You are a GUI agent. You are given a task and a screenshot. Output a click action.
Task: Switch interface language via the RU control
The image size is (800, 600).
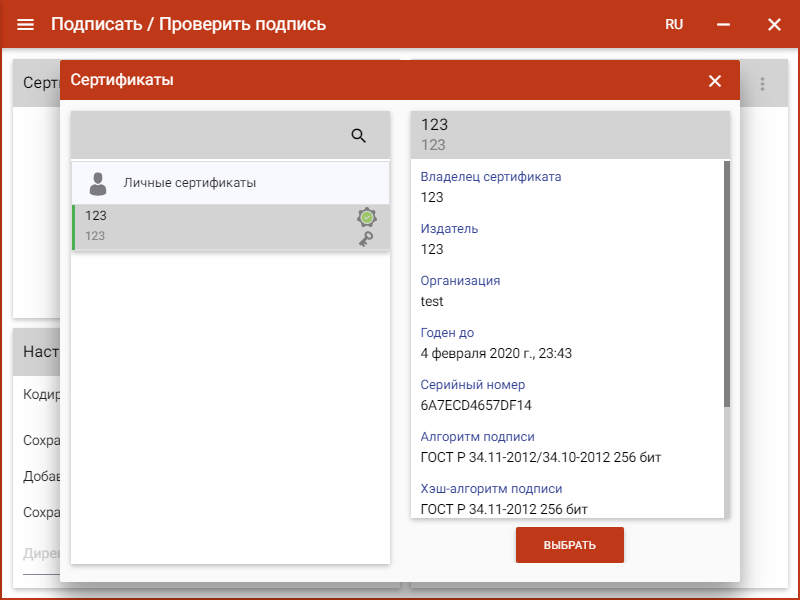(673, 24)
